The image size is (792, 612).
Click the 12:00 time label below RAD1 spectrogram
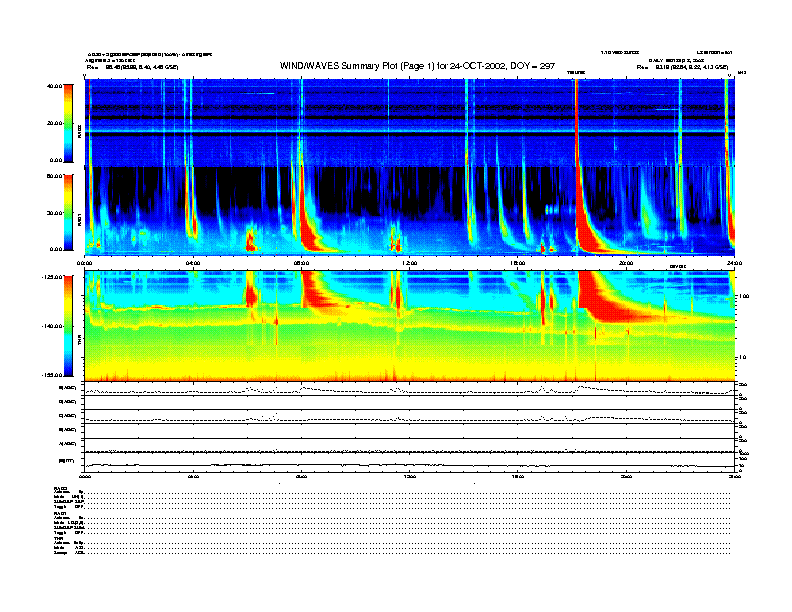pos(410,263)
